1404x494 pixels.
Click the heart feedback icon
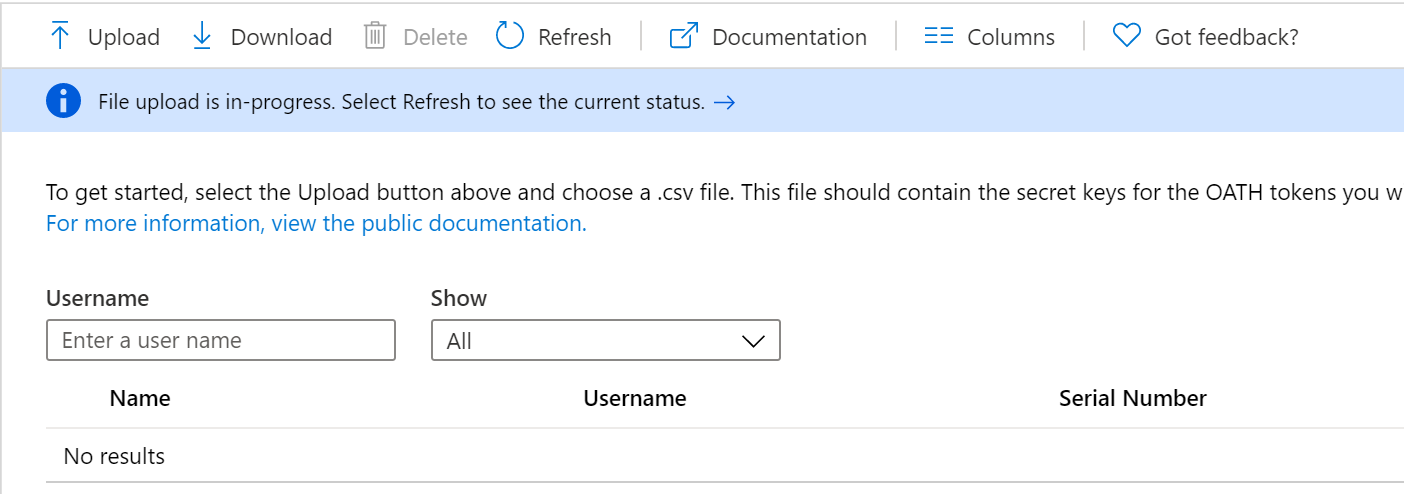pos(1126,37)
